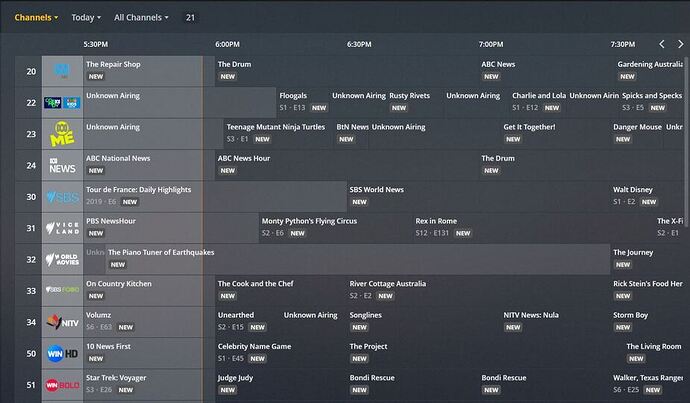Viewport: 690px width, 403px height.
Task: Open Storm Boy listing
Action: coord(647,322)
